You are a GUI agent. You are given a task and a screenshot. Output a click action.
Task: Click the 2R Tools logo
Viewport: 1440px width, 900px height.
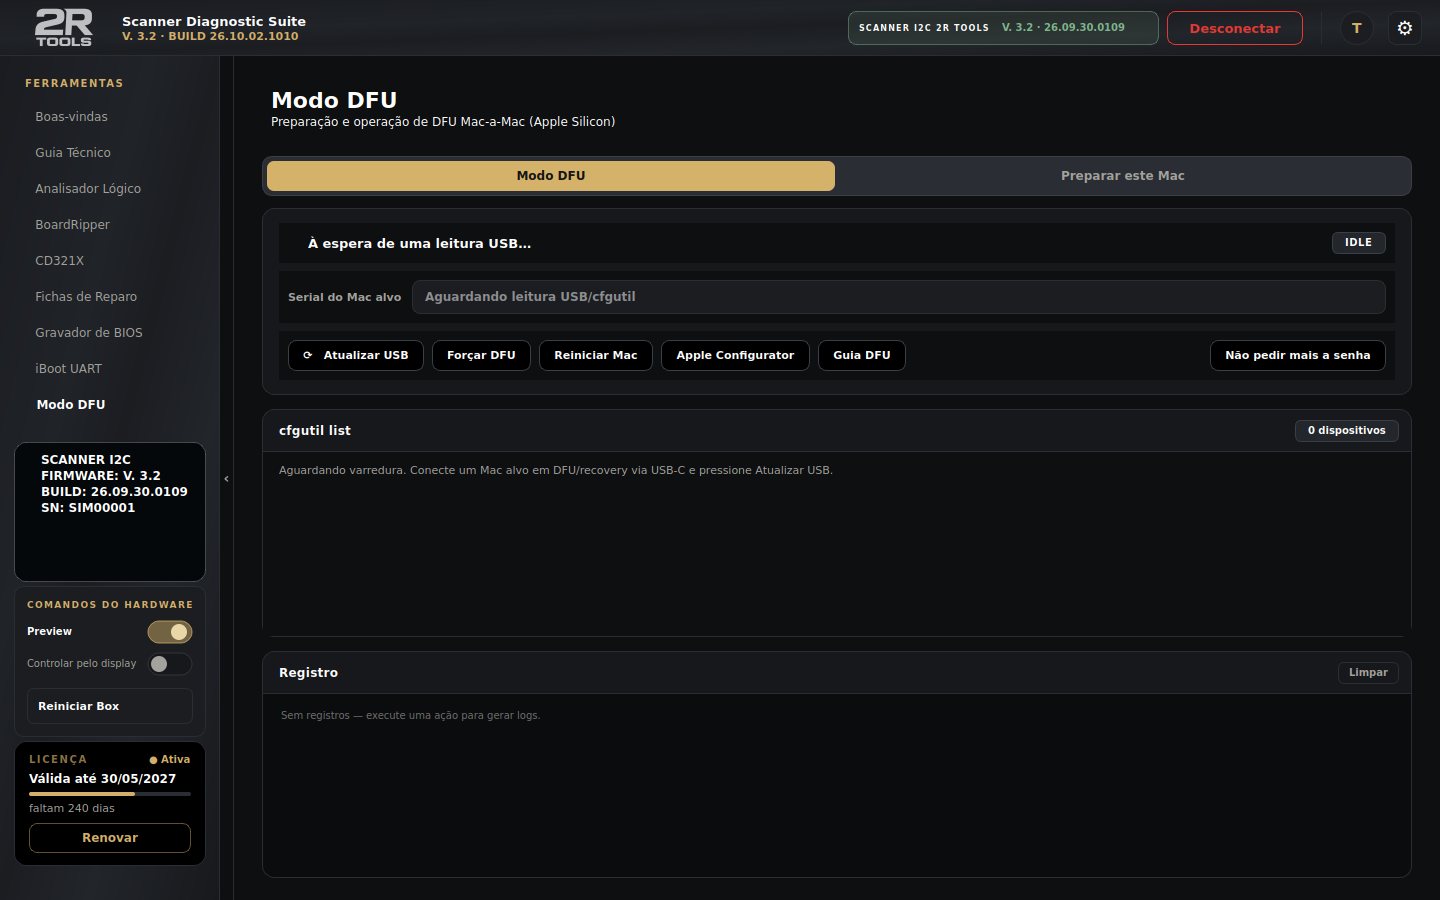(x=64, y=28)
